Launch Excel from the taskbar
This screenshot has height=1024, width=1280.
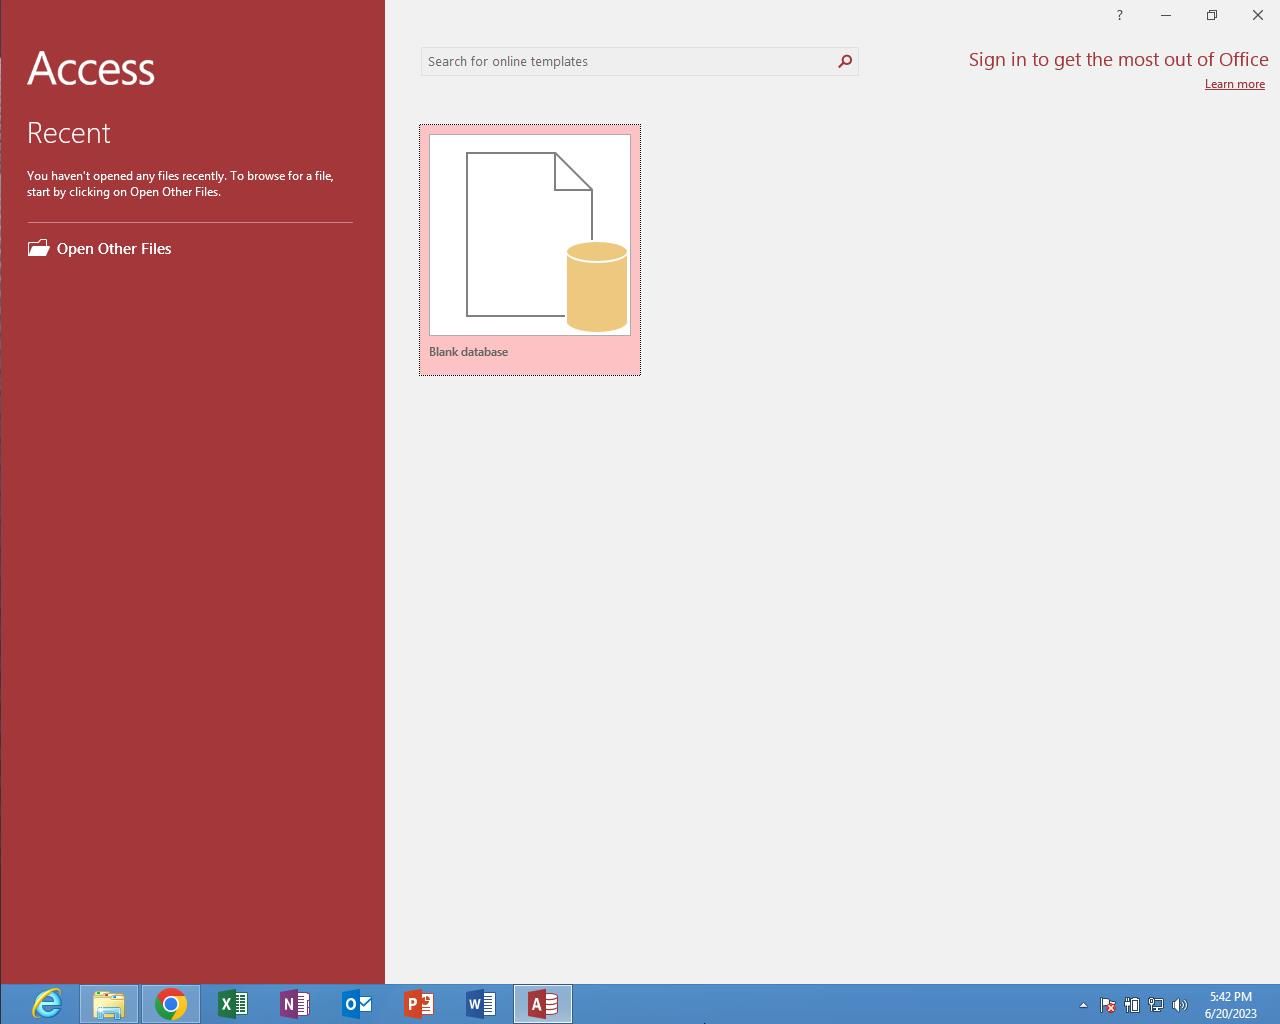click(x=233, y=1003)
